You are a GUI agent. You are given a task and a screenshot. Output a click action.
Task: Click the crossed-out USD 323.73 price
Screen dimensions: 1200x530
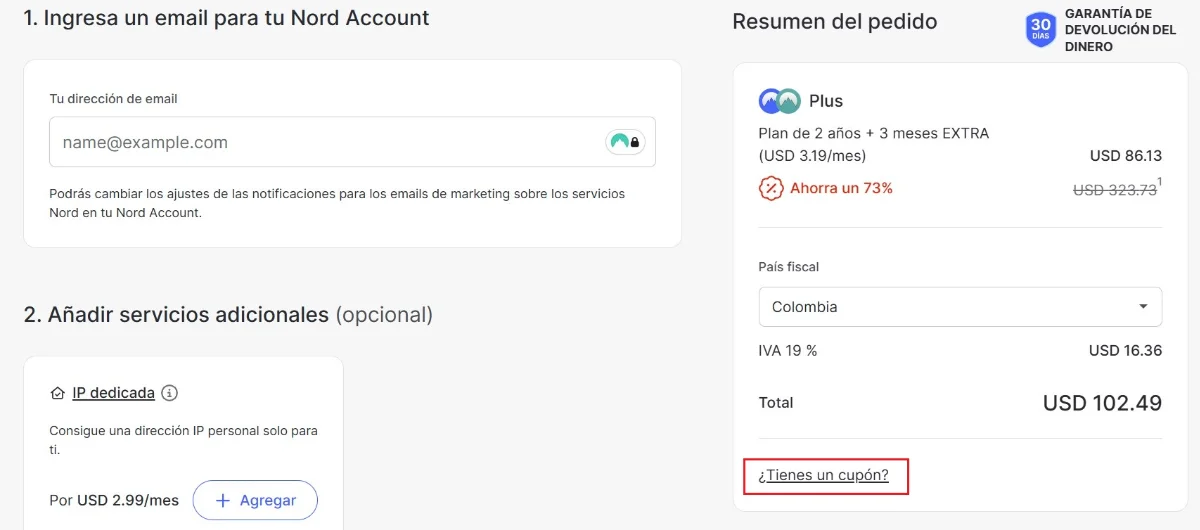pyautogui.click(x=1114, y=190)
